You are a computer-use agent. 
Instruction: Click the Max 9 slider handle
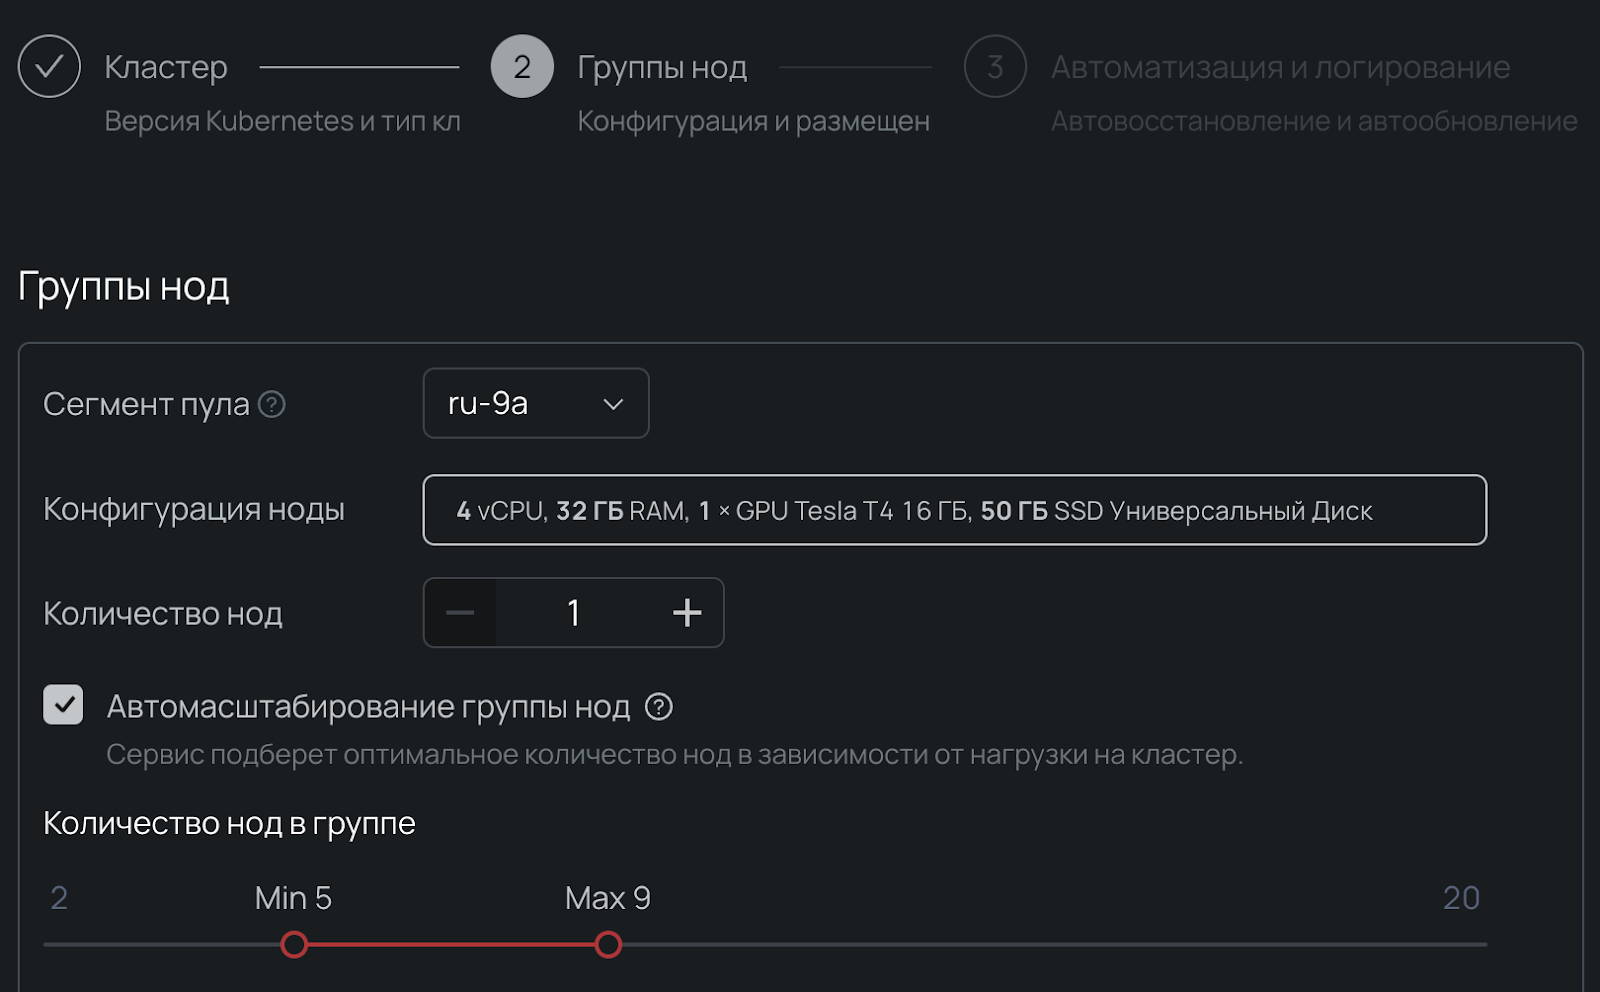(608, 944)
